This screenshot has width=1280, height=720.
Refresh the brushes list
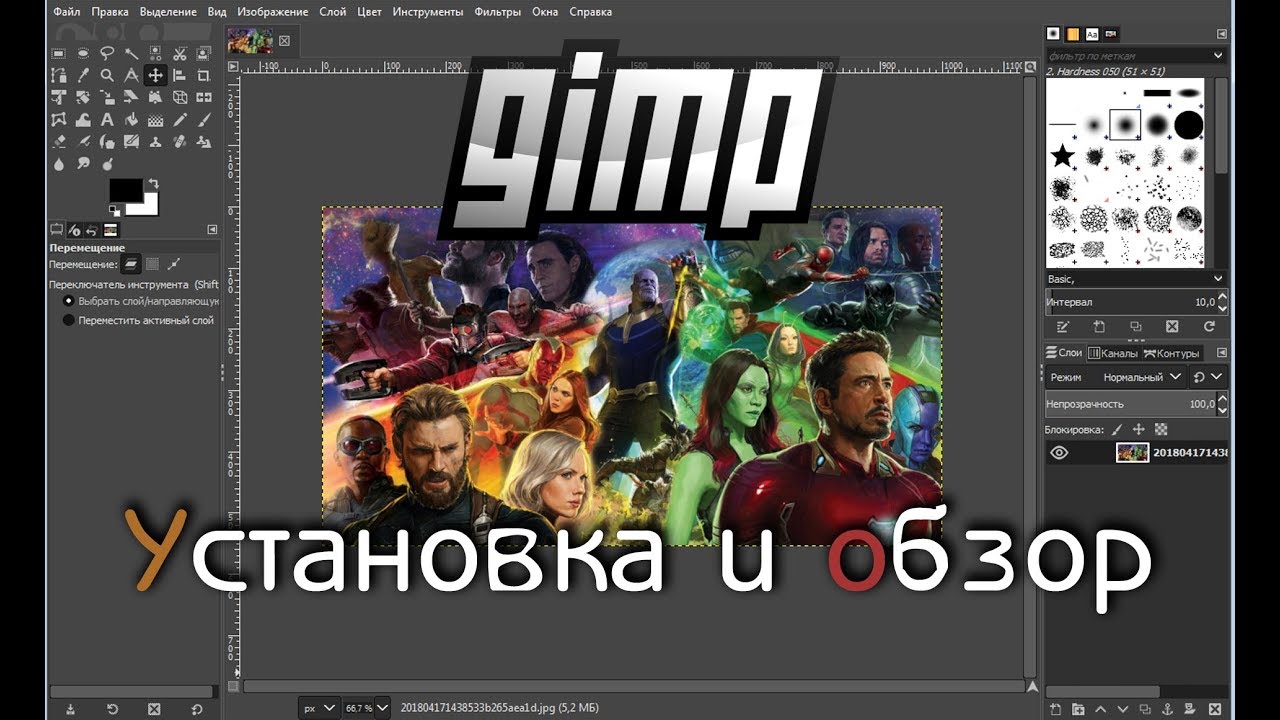click(x=1209, y=326)
